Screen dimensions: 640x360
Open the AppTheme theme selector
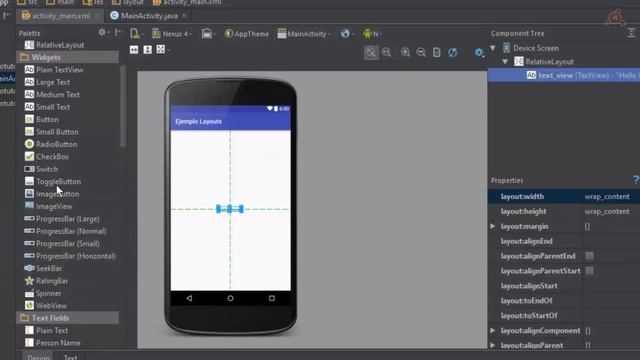[x=247, y=34]
